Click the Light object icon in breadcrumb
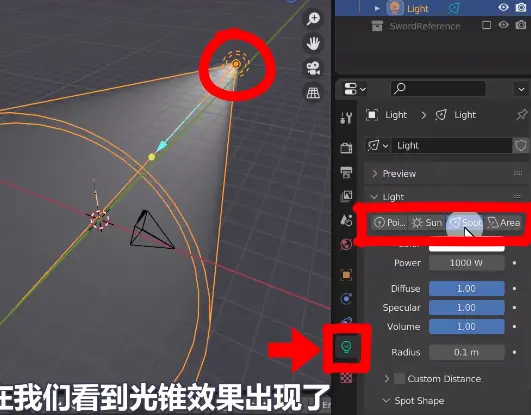531x415 pixels. (371, 115)
